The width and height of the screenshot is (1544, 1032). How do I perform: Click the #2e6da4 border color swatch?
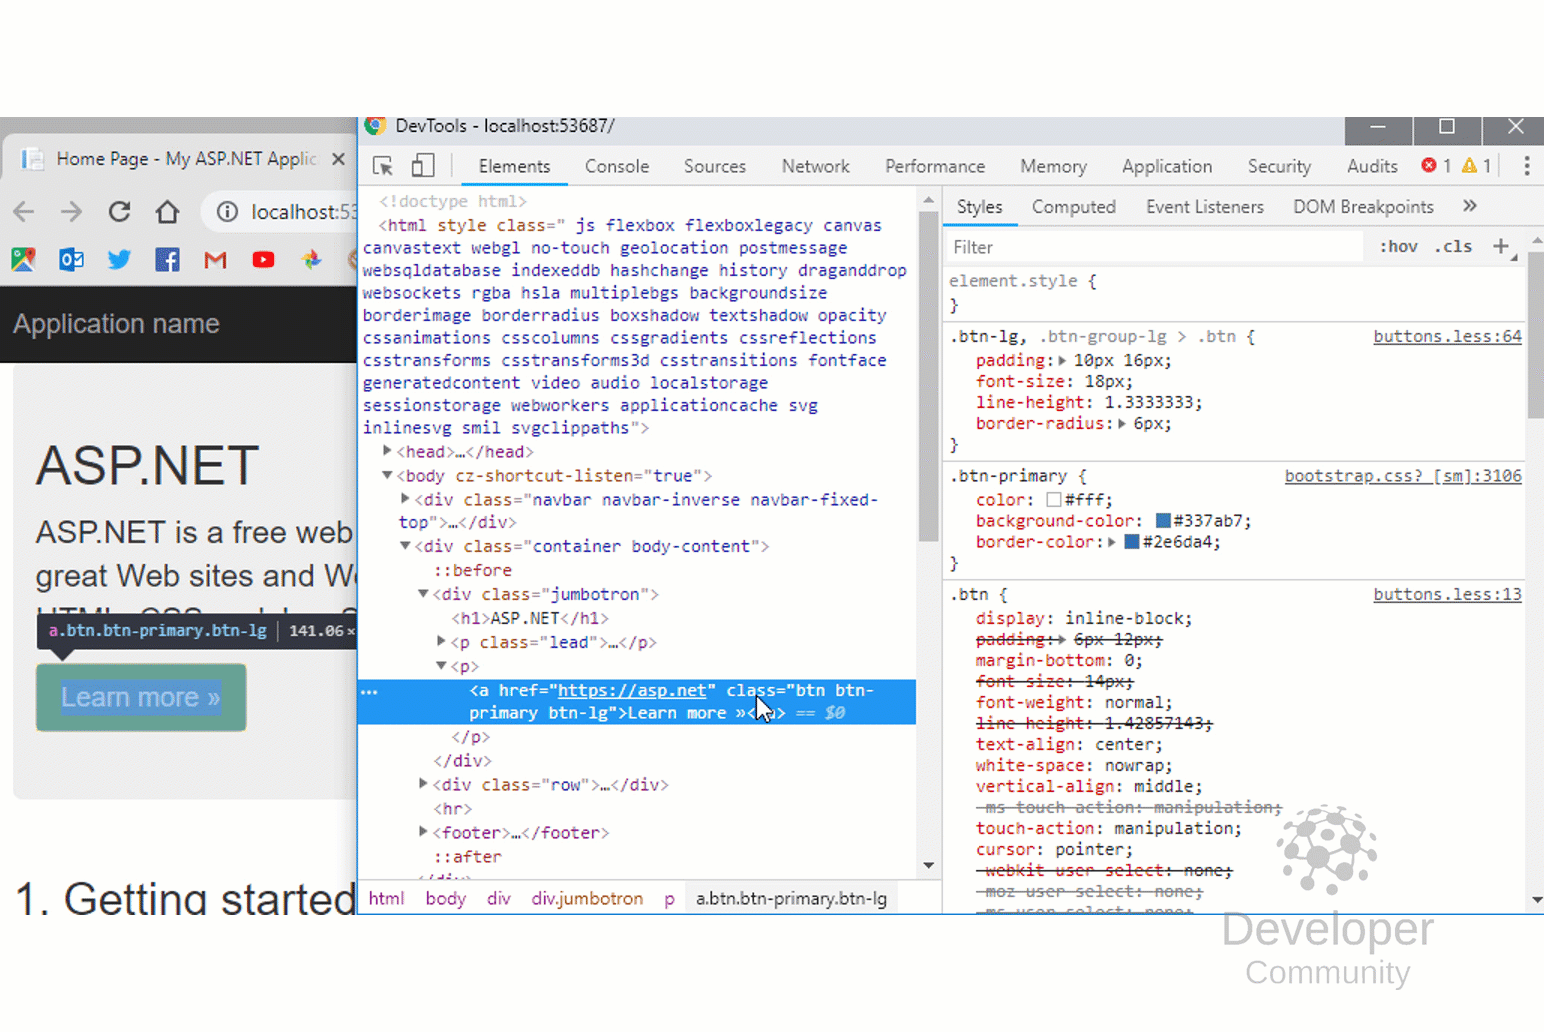coord(1132,542)
